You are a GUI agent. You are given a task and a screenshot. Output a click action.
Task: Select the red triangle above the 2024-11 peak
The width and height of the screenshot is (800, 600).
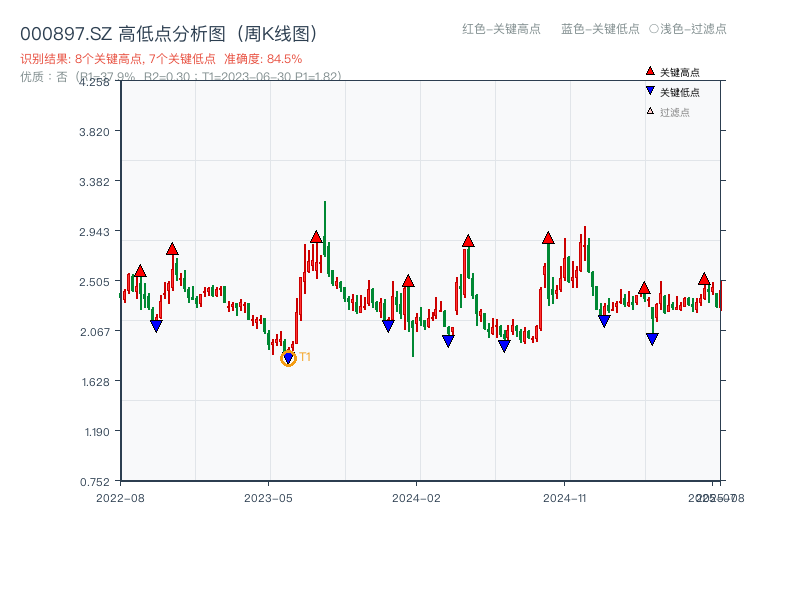[548, 238]
